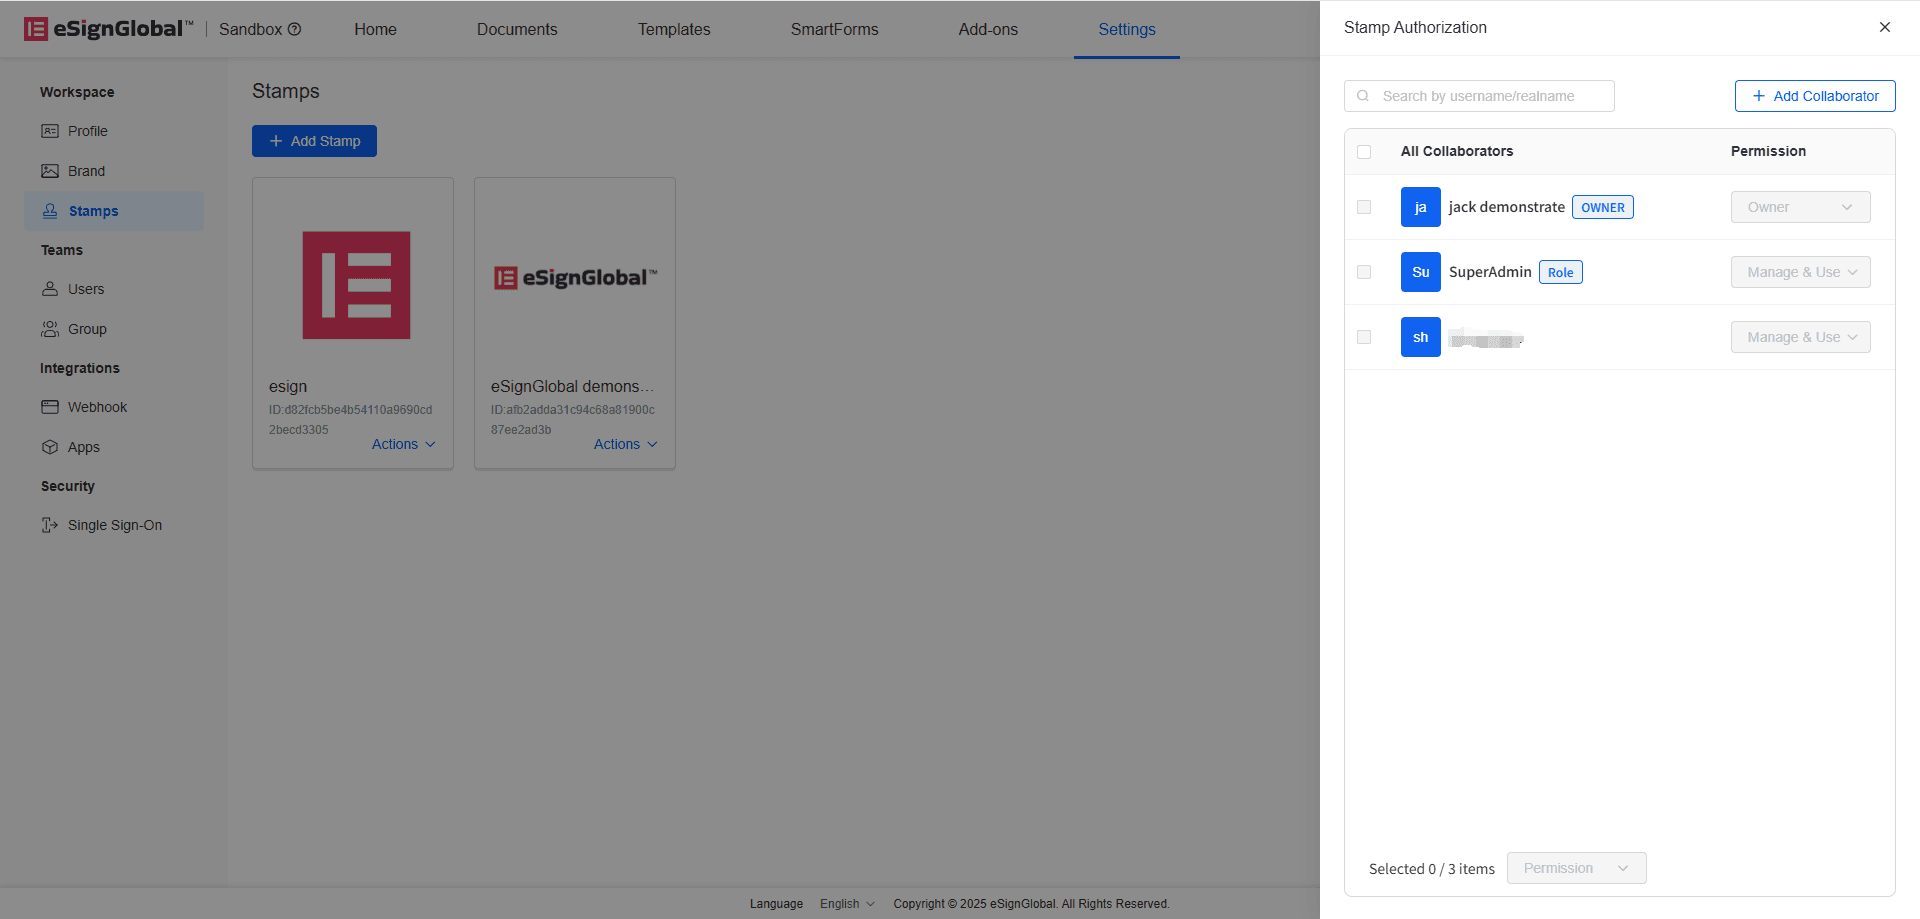Click the eSignGlobal demons stamp thumbnail

tap(575, 278)
